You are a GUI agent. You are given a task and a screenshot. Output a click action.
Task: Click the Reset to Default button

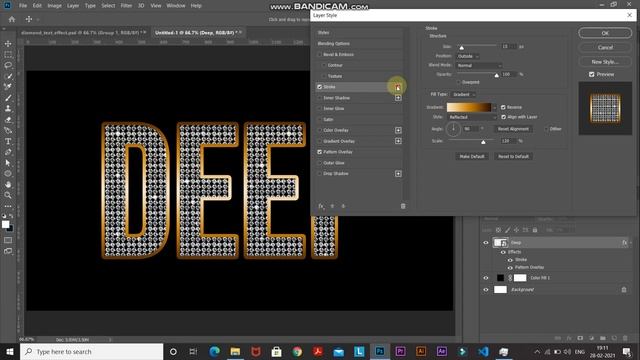[x=513, y=156]
